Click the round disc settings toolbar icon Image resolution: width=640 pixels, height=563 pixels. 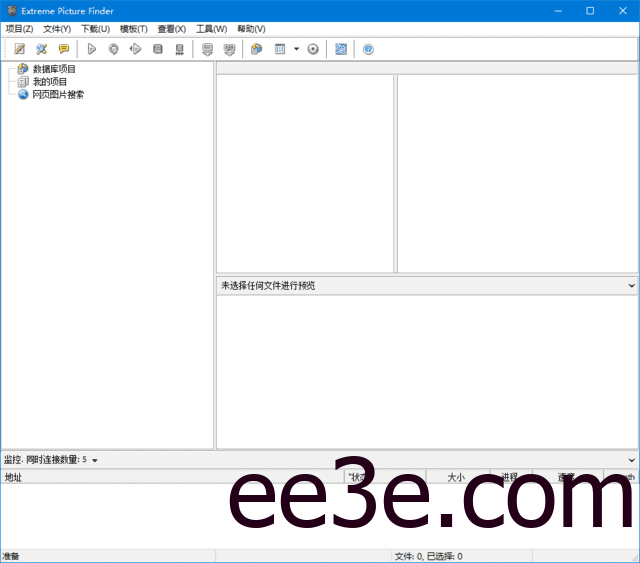pos(313,49)
